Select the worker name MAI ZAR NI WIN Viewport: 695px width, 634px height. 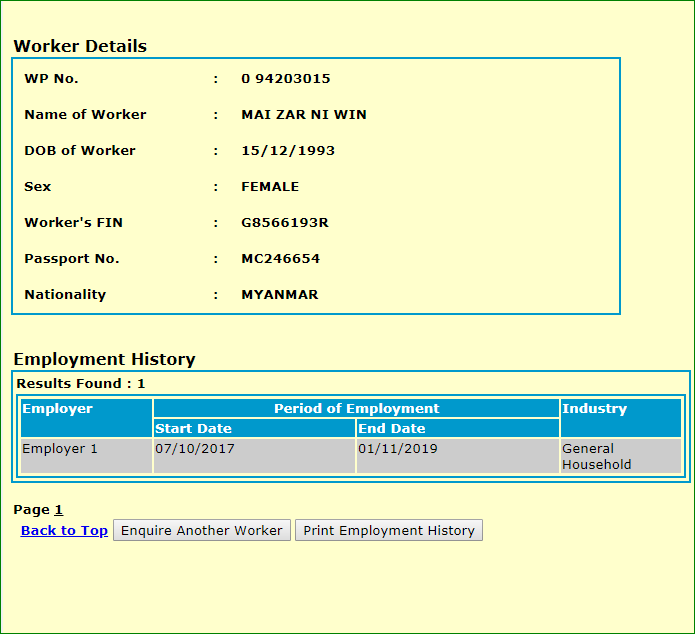tap(304, 115)
